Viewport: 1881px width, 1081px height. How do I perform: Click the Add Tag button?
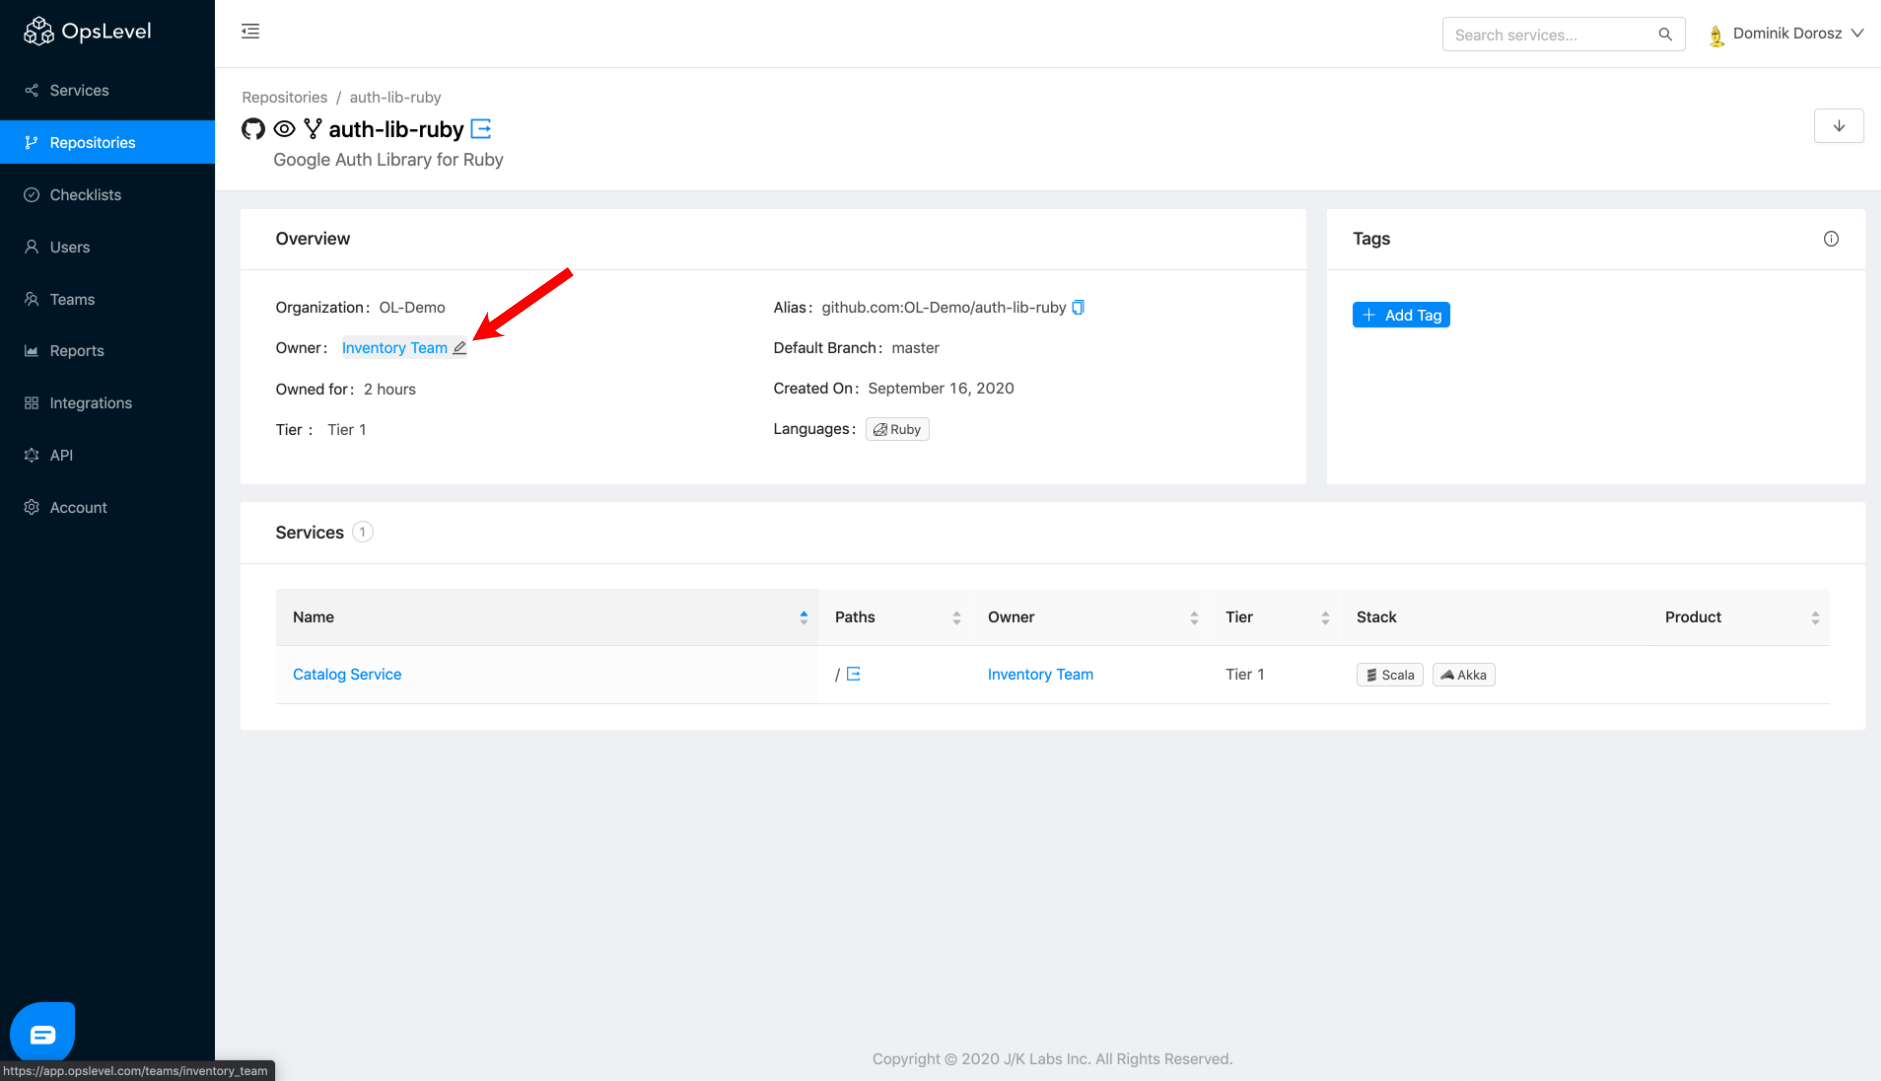[1401, 315]
